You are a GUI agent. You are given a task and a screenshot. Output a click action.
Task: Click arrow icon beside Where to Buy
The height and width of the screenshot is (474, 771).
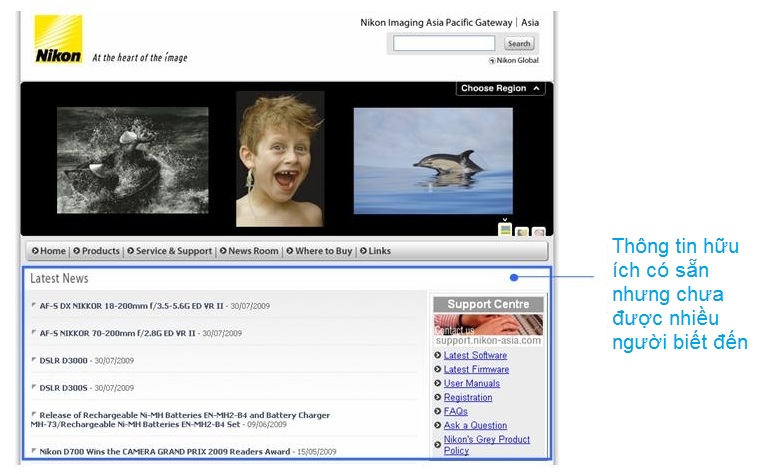click(290, 251)
